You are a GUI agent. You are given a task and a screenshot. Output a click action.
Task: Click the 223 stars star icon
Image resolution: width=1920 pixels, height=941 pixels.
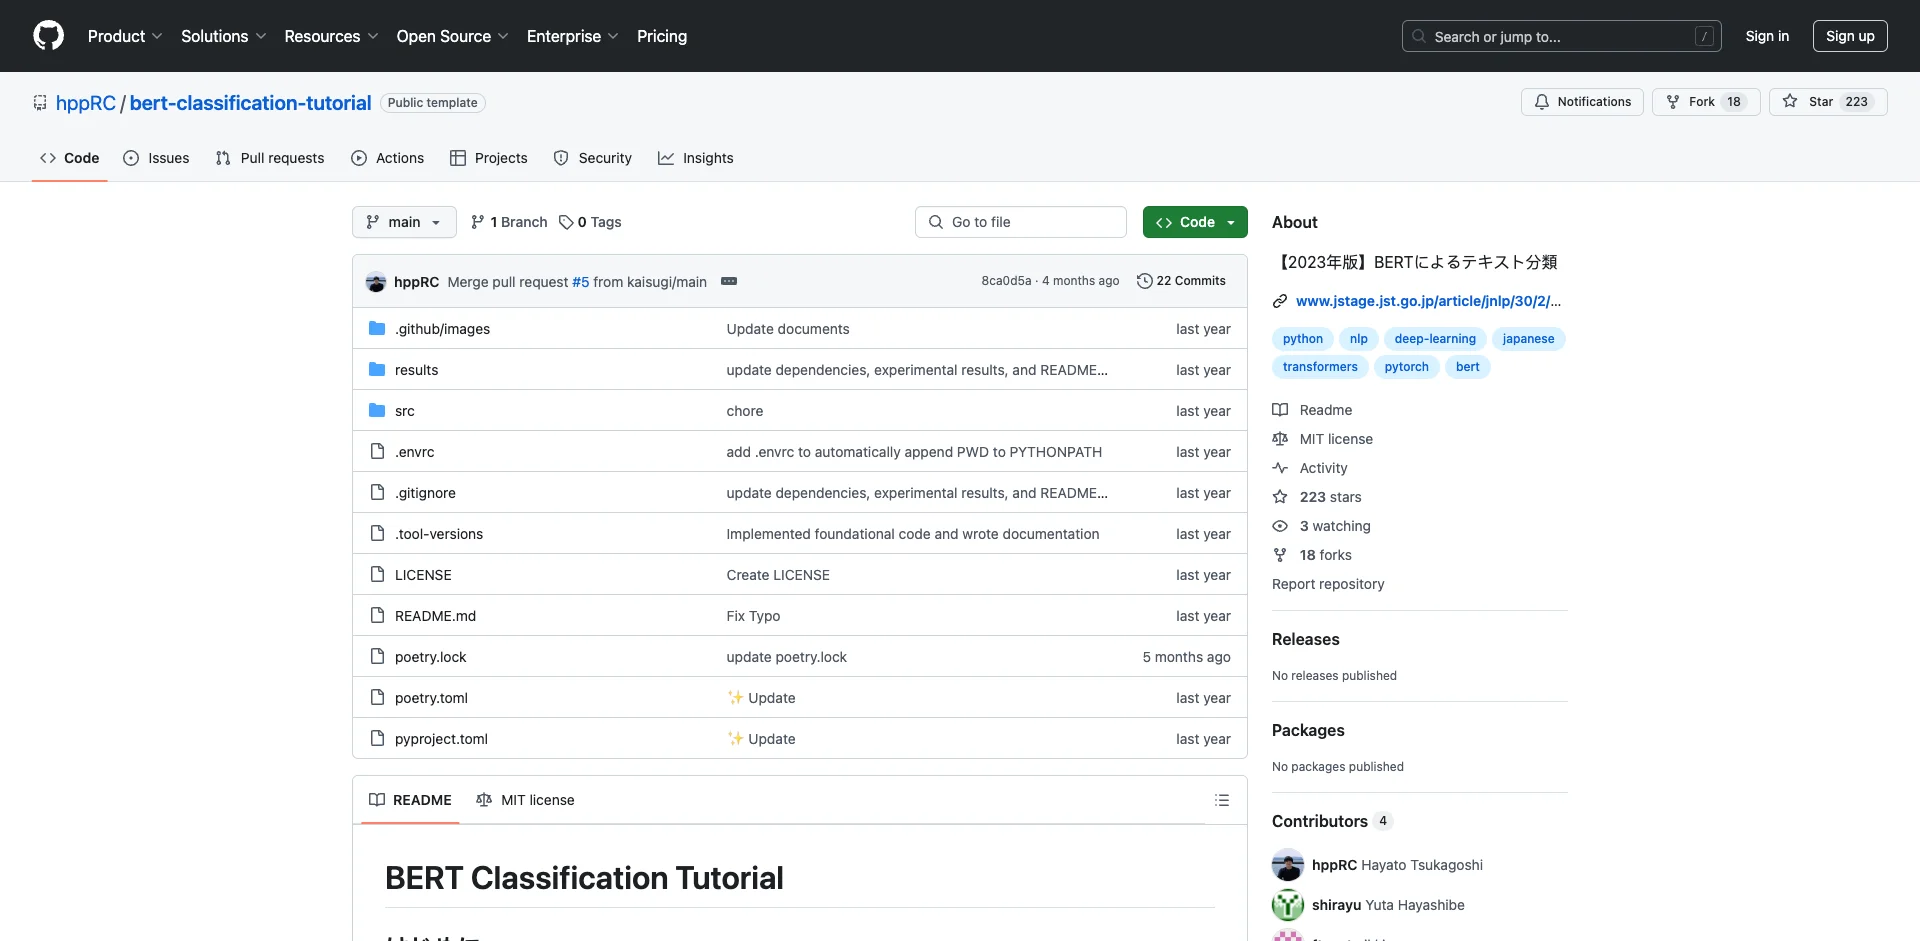point(1280,497)
